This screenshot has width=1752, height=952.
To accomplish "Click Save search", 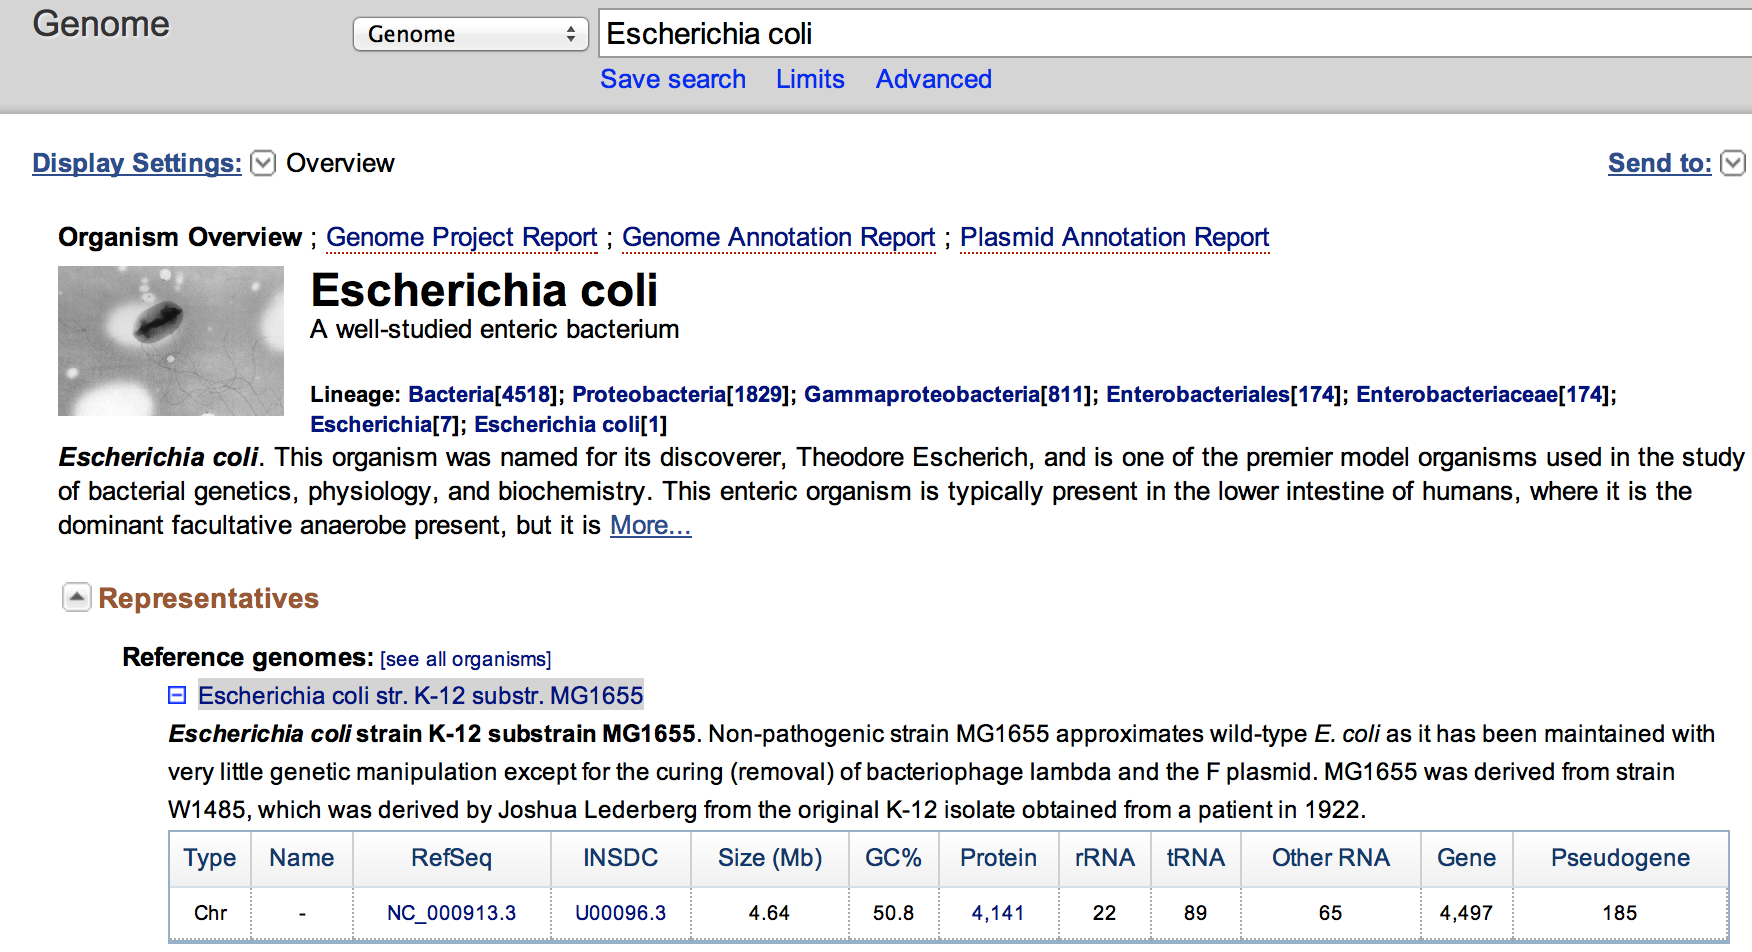I will [x=673, y=79].
